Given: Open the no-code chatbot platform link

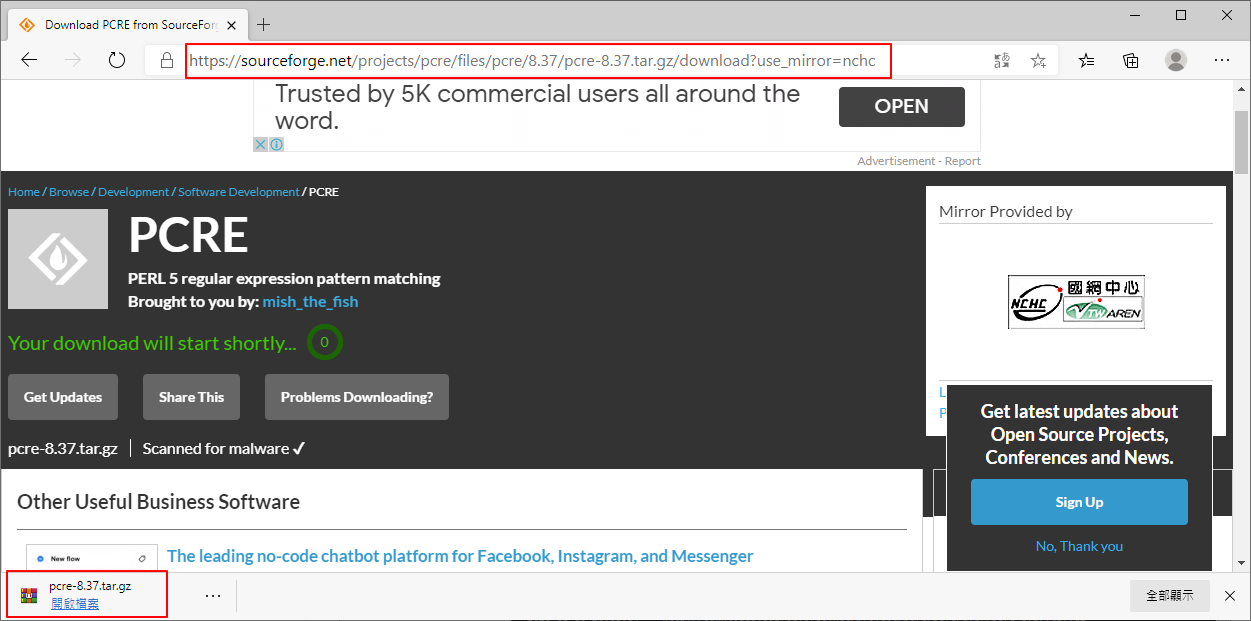Looking at the screenshot, I should click(460, 556).
